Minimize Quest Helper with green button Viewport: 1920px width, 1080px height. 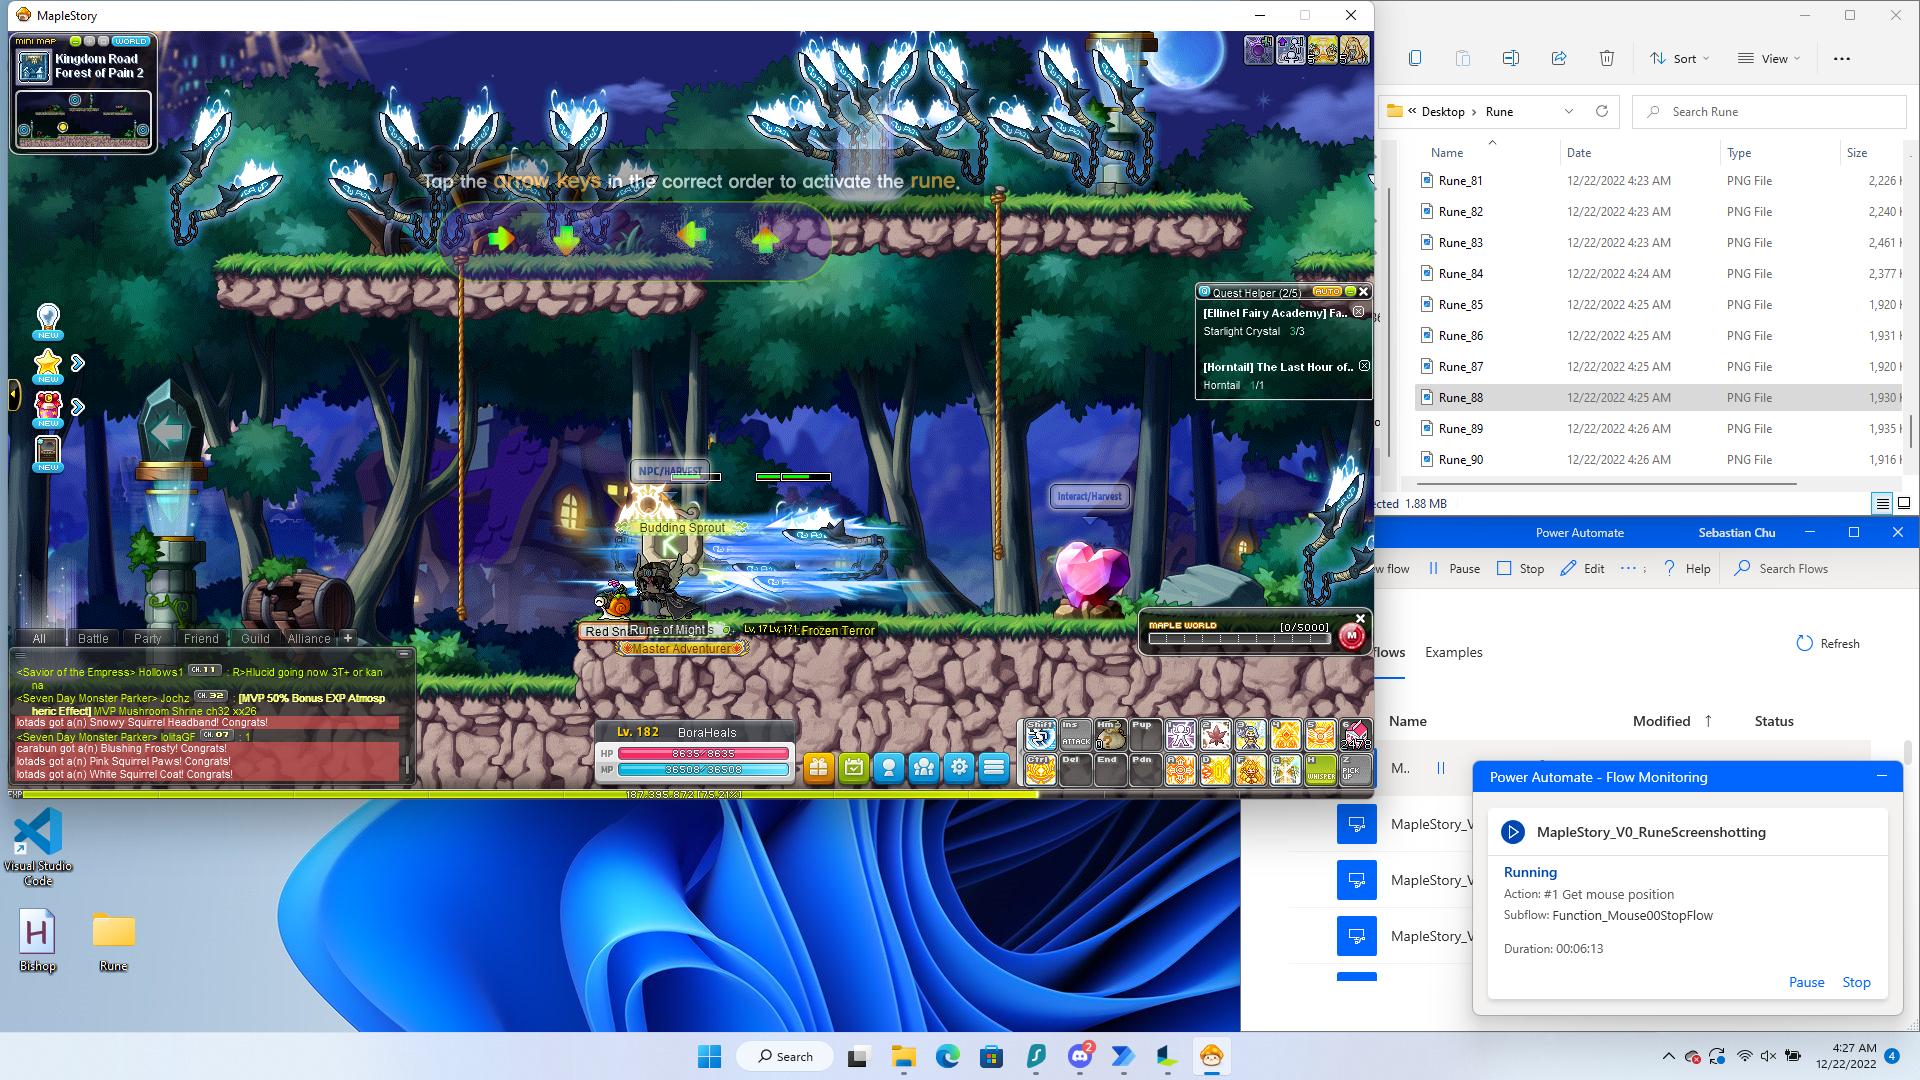pos(1349,292)
